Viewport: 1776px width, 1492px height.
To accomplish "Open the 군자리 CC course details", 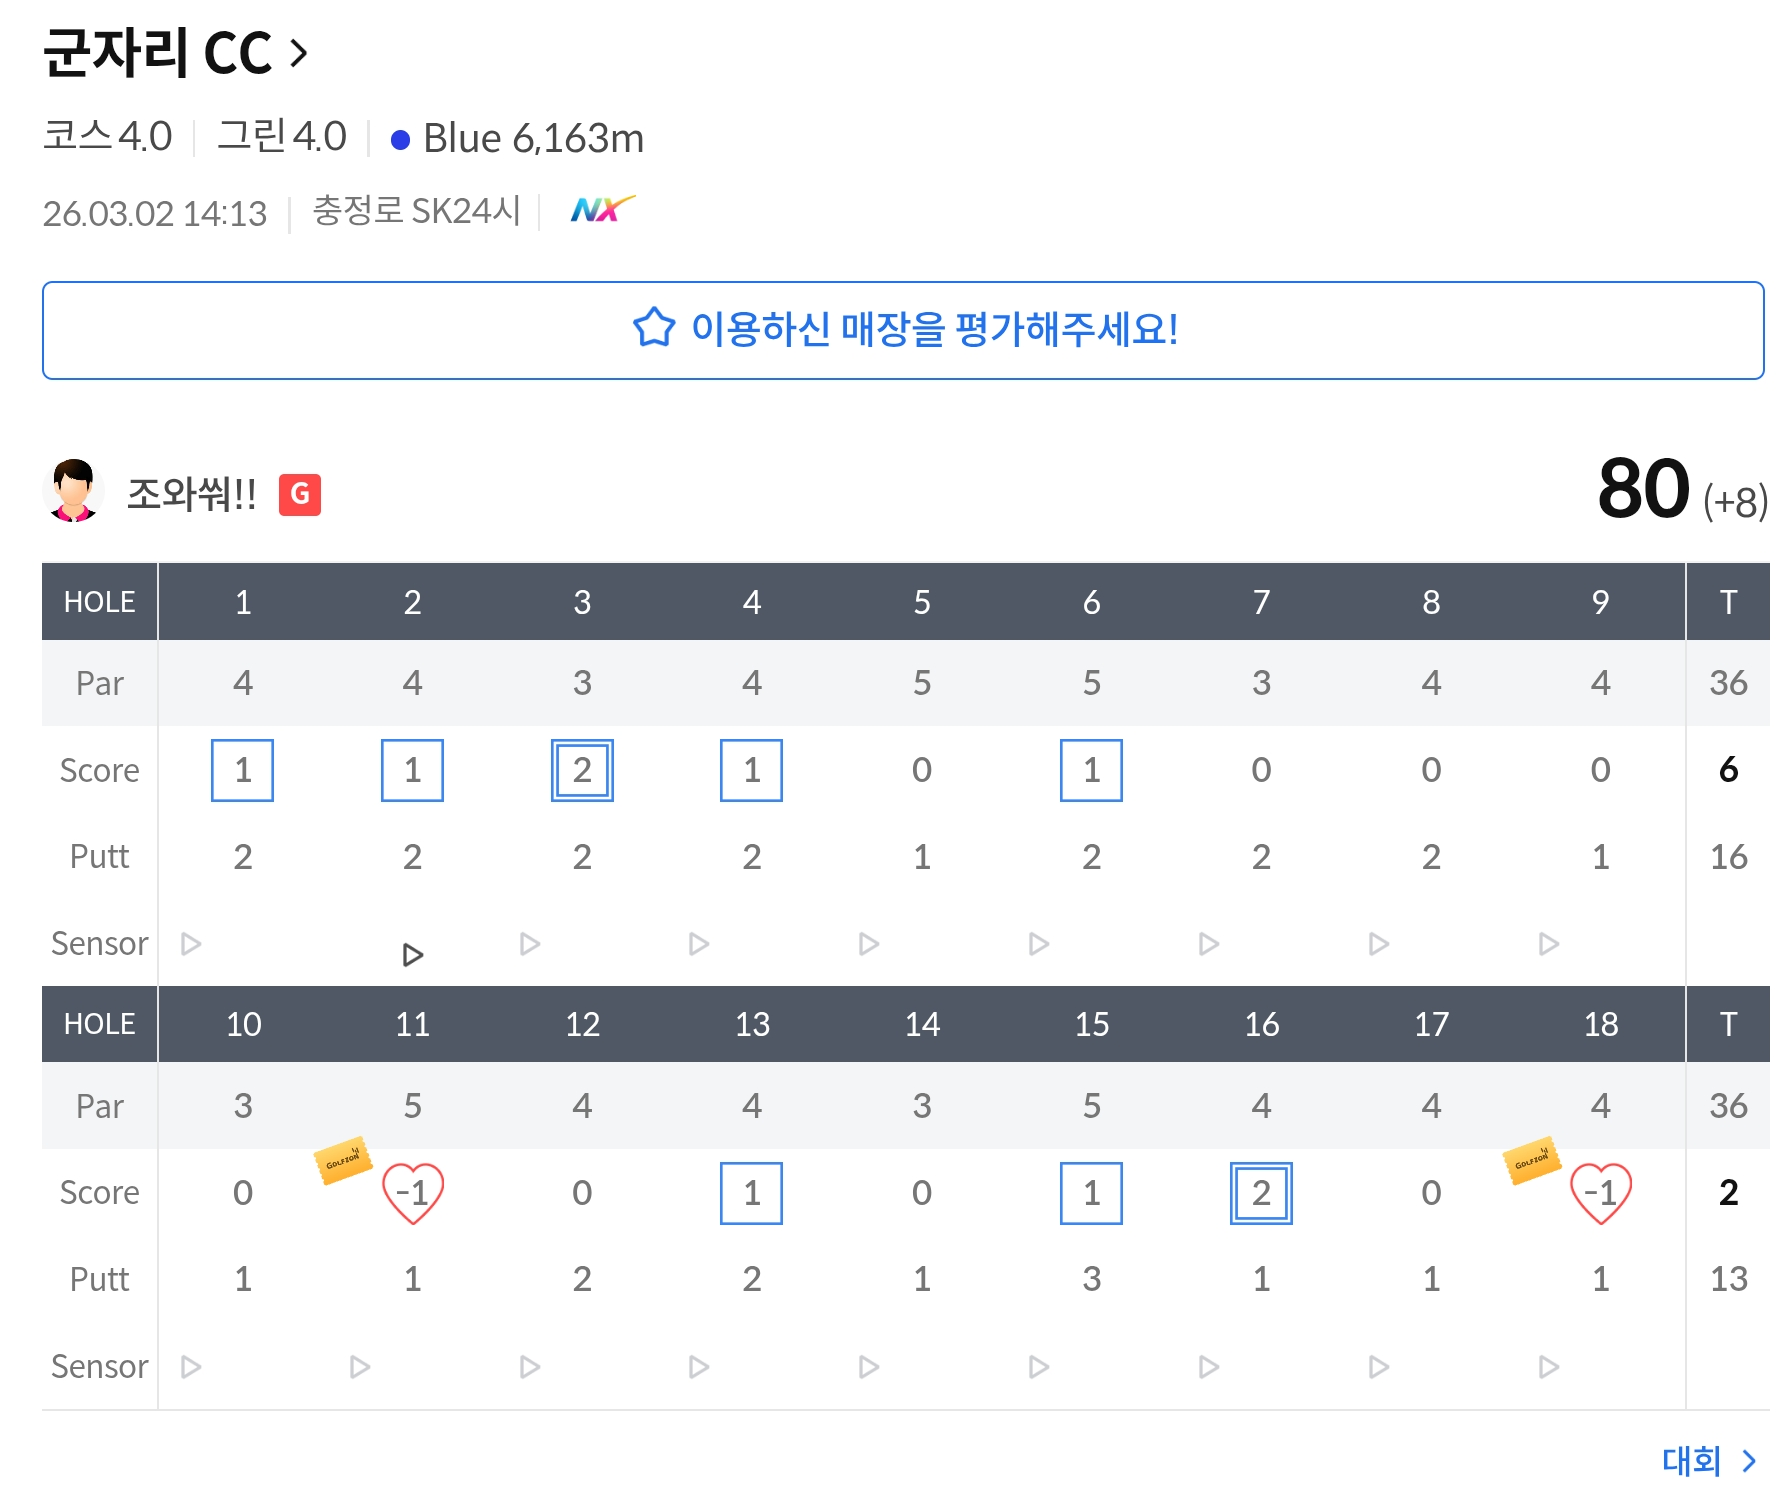I will (x=176, y=53).
